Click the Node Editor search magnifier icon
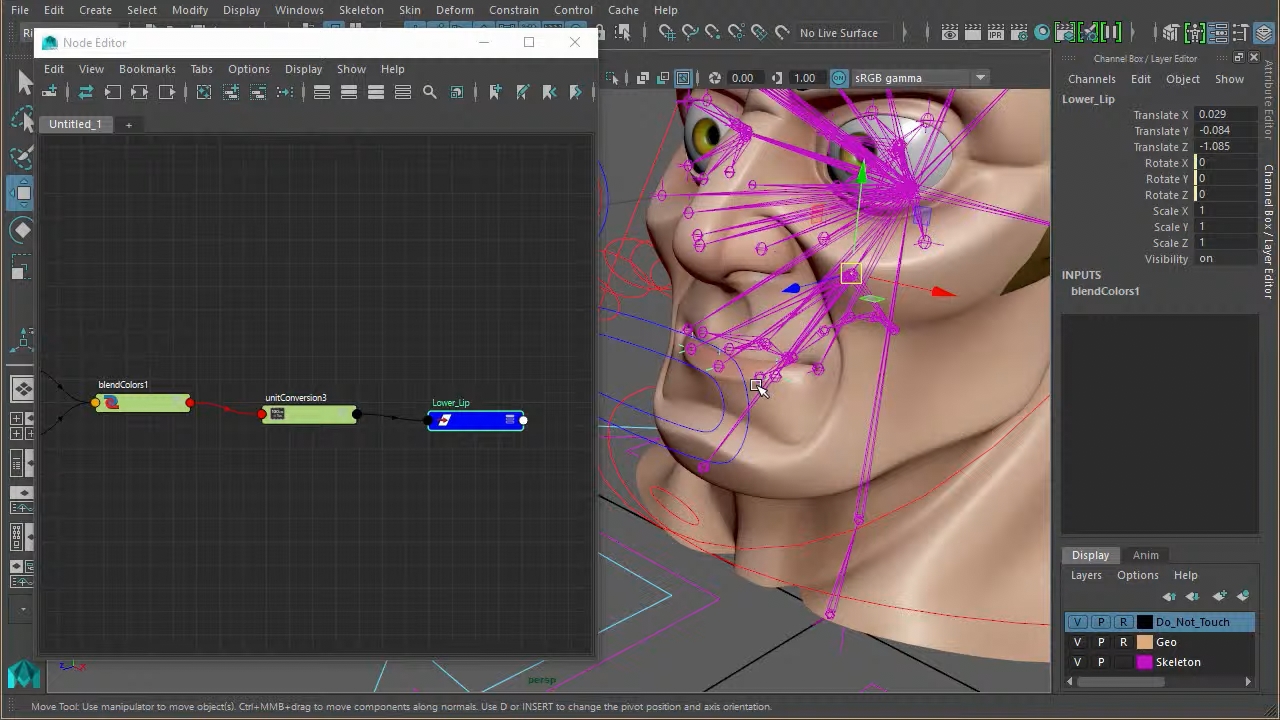The image size is (1280, 720). tap(430, 92)
